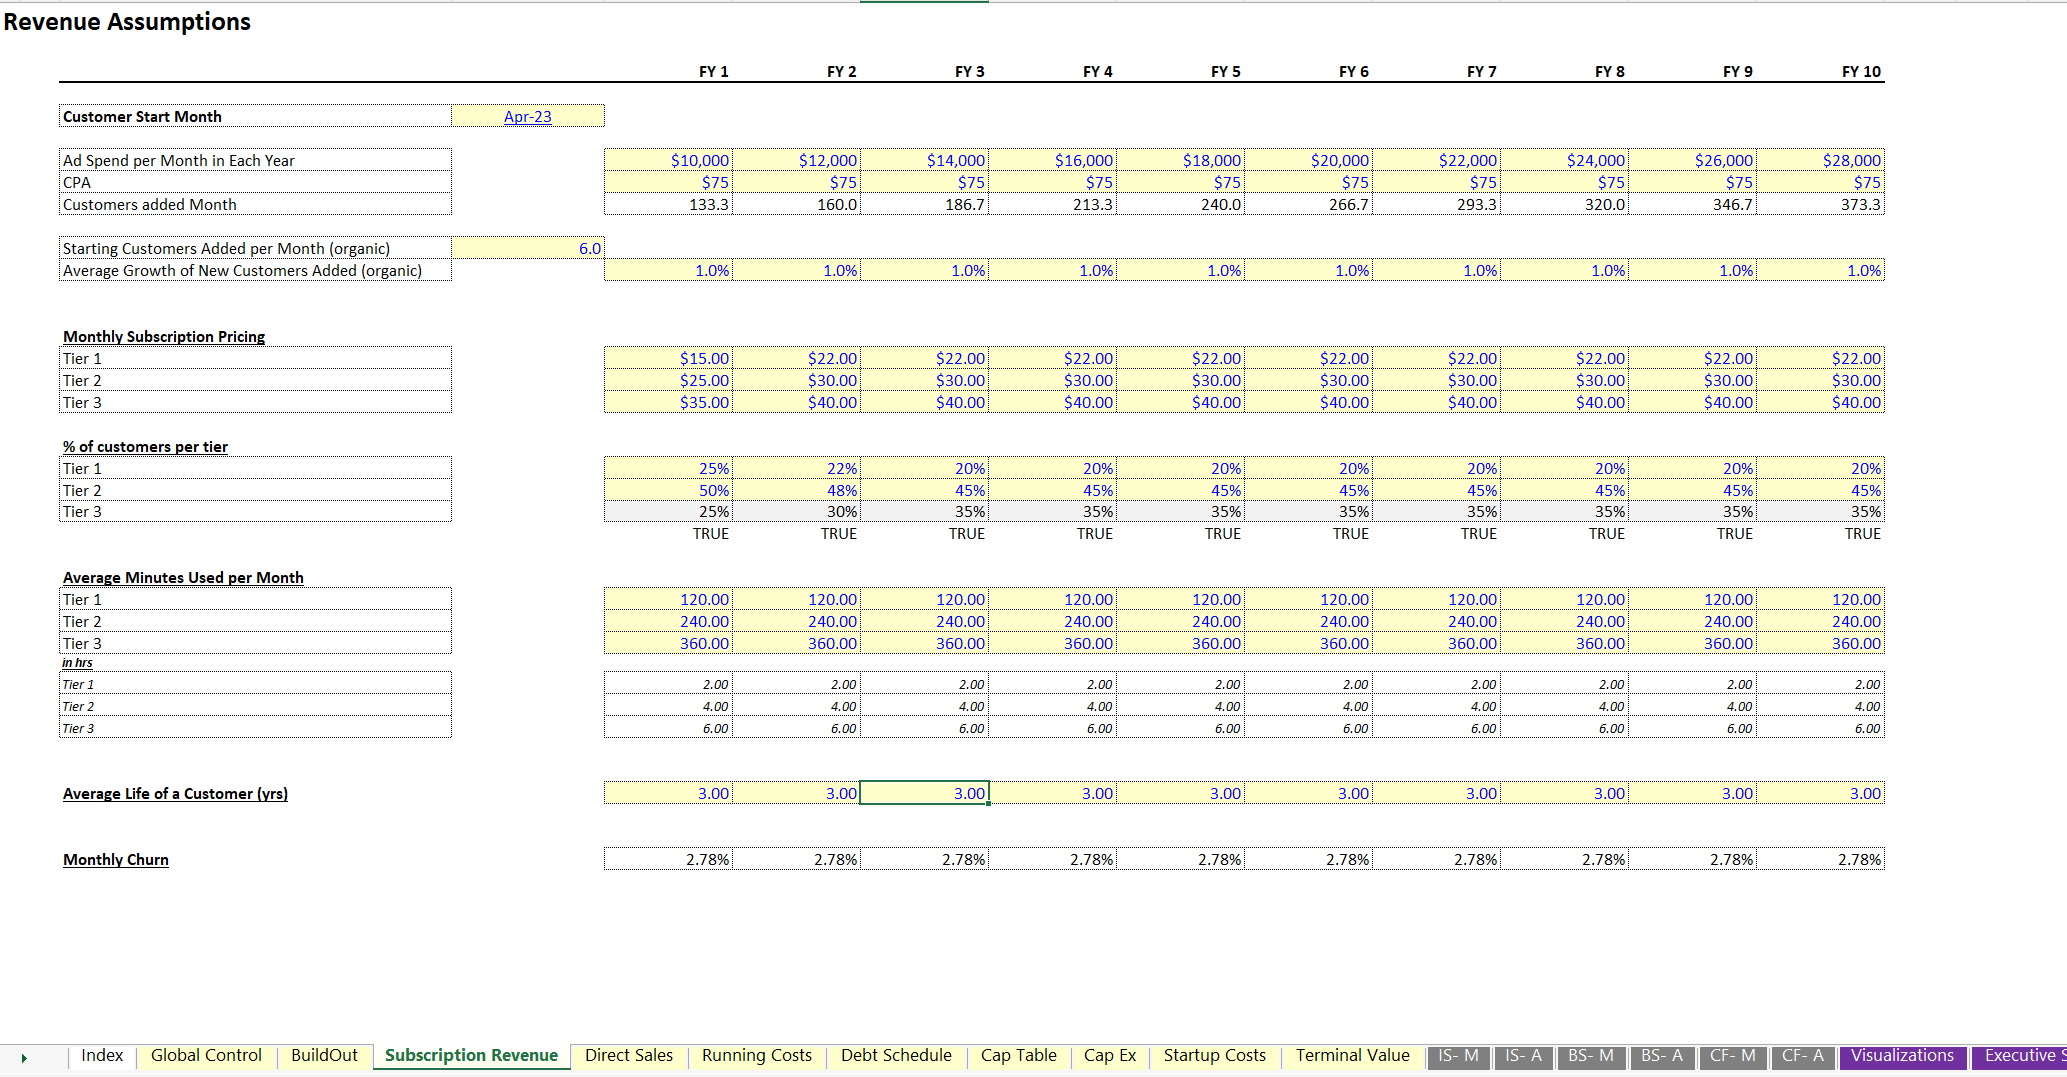
Task: Follow the Apr-23 hyperlink
Action: pyautogui.click(x=528, y=116)
